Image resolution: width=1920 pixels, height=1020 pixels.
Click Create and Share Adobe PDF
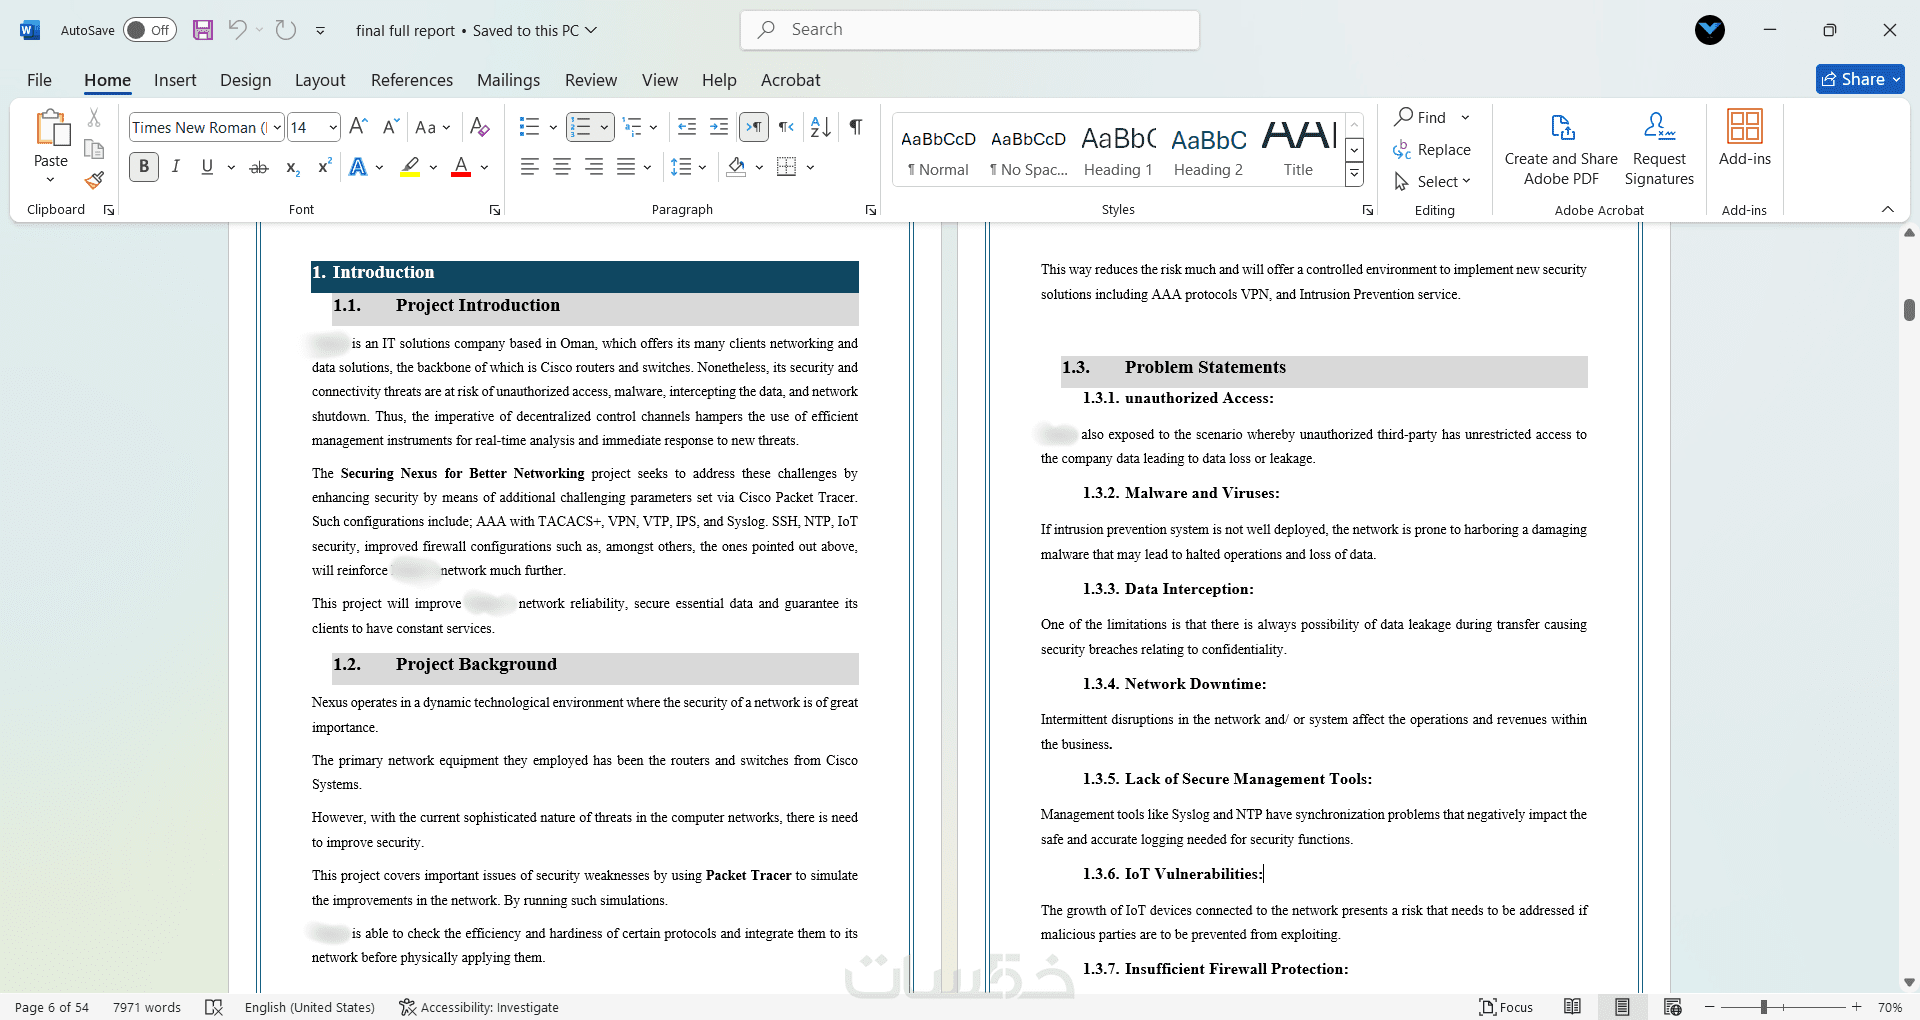click(x=1561, y=149)
